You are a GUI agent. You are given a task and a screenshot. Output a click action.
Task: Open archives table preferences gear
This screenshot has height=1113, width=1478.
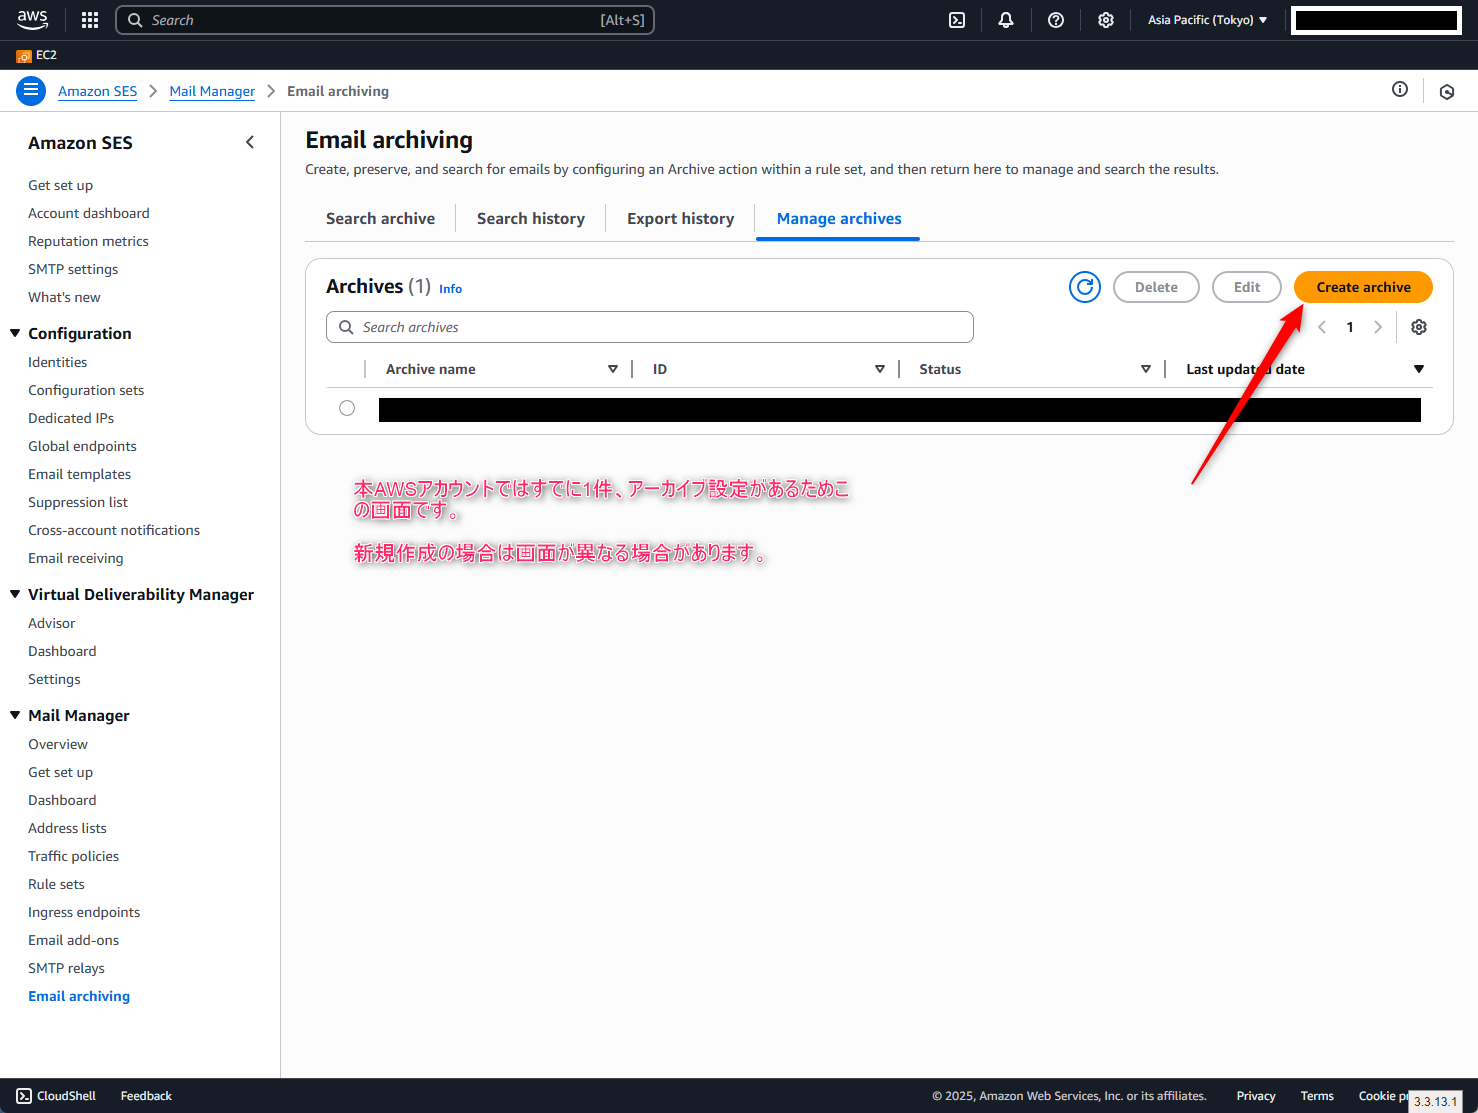point(1419,327)
